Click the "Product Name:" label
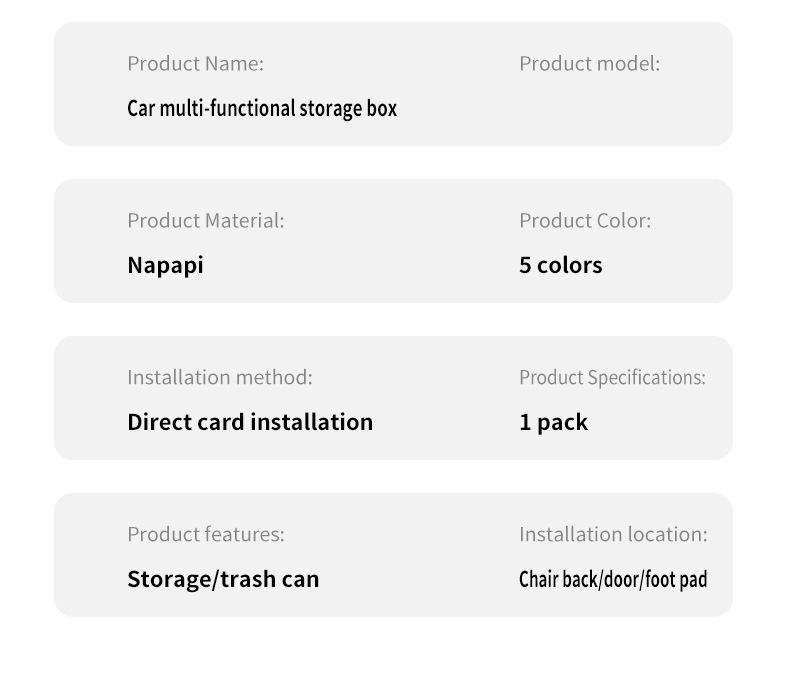This screenshot has height=691, width=790. [195, 64]
